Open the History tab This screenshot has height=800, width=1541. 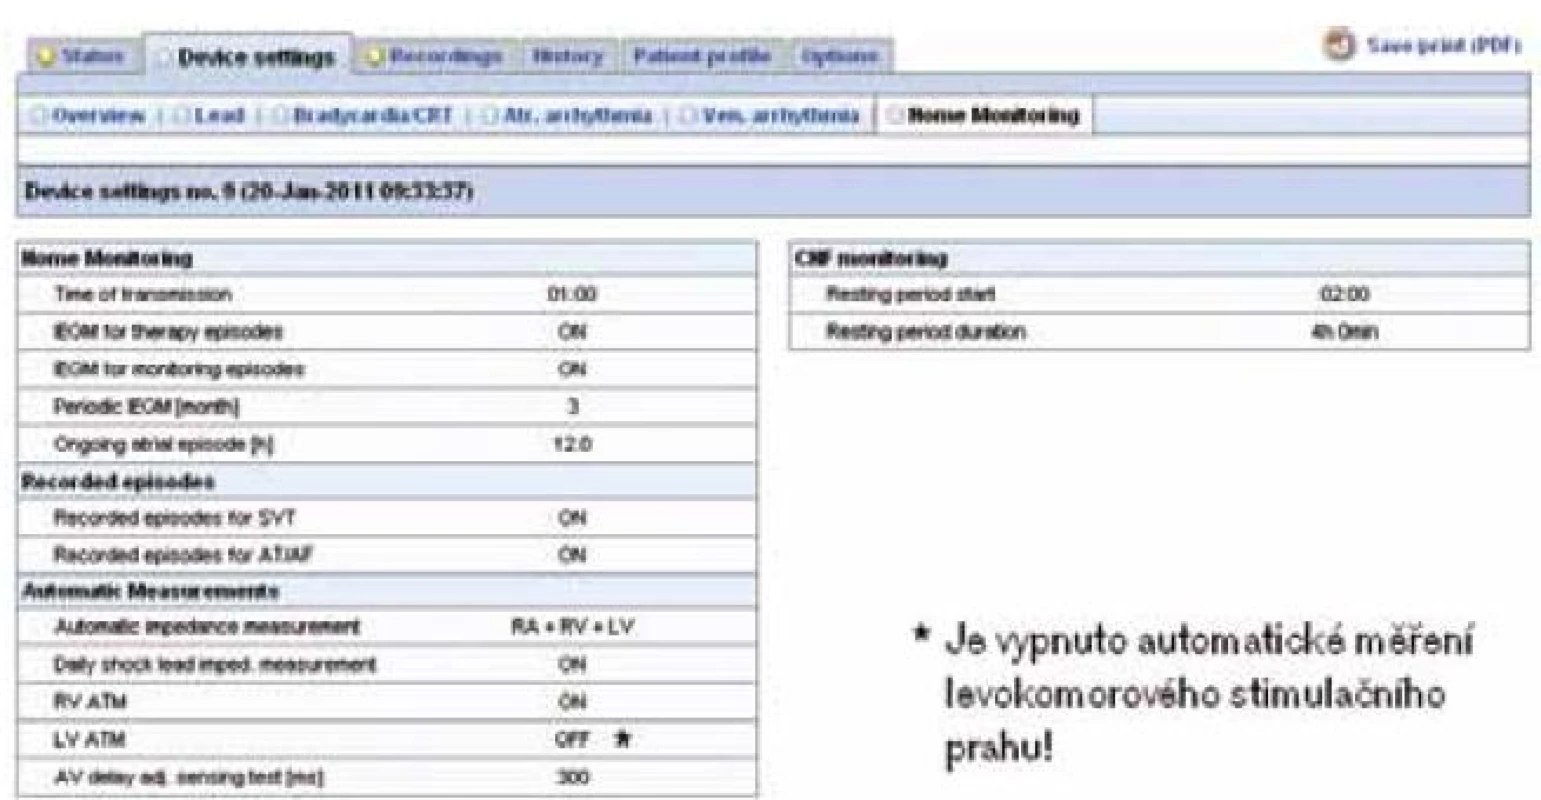[568, 56]
